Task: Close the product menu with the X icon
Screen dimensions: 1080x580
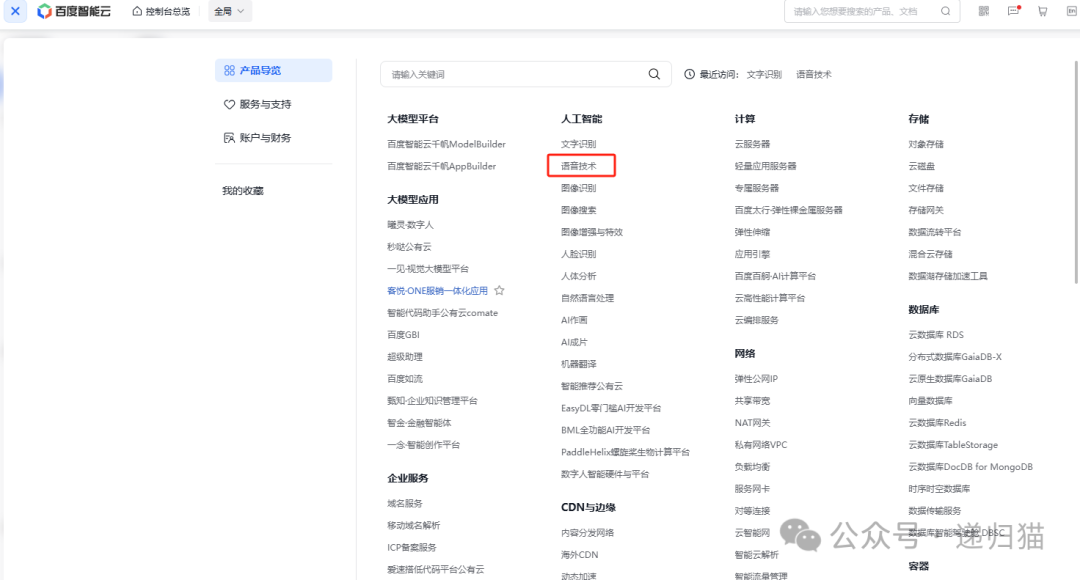Action: (x=15, y=11)
